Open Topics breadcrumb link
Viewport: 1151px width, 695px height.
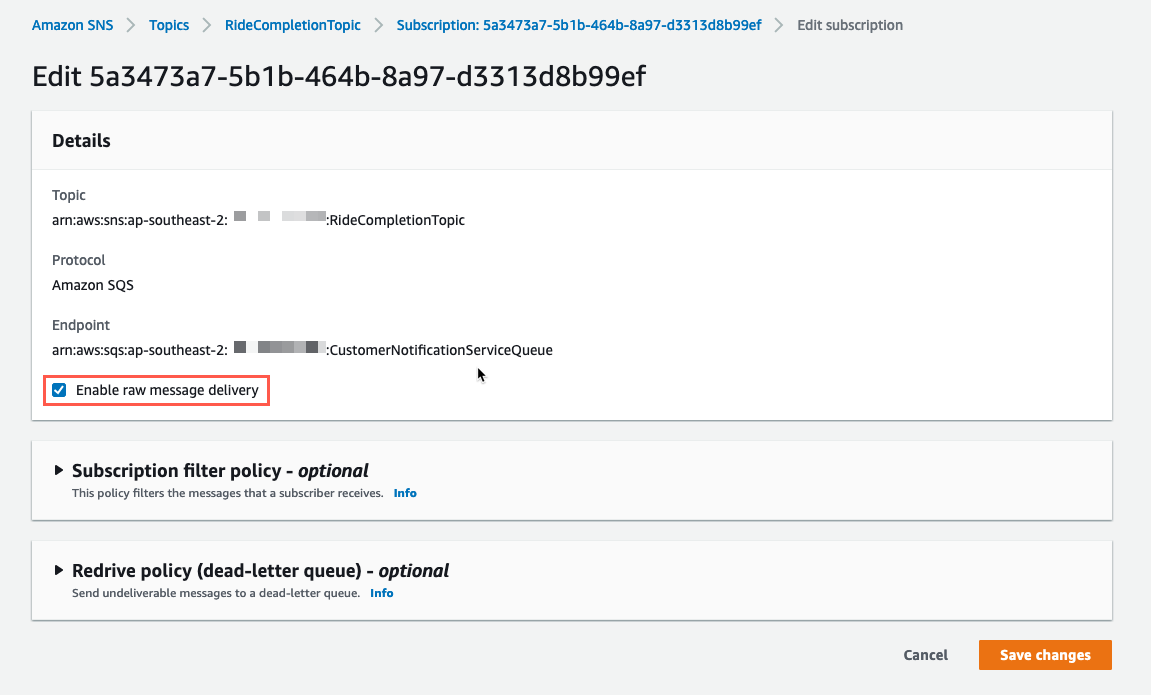click(x=169, y=25)
